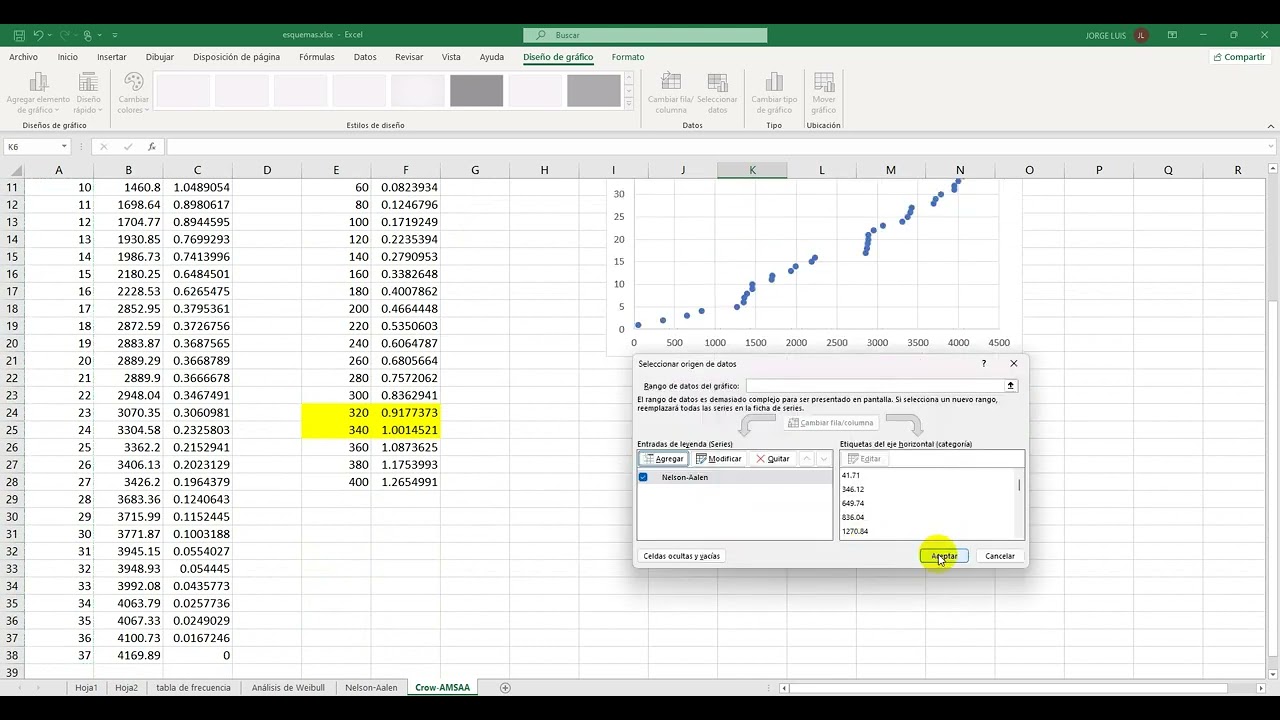Expand the formula bar with the chevron

click(1272, 147)
